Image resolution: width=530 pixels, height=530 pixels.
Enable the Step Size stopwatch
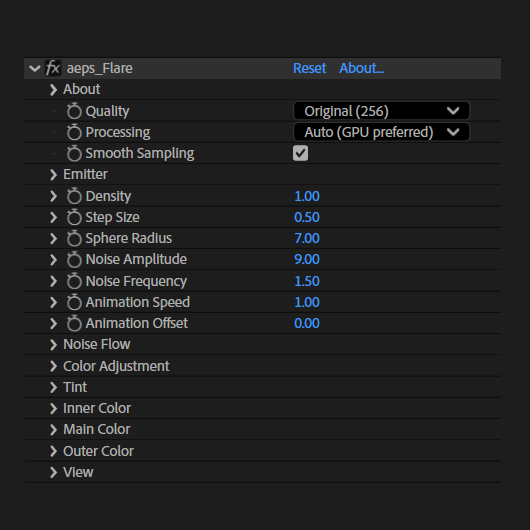(x=74, y=217)
